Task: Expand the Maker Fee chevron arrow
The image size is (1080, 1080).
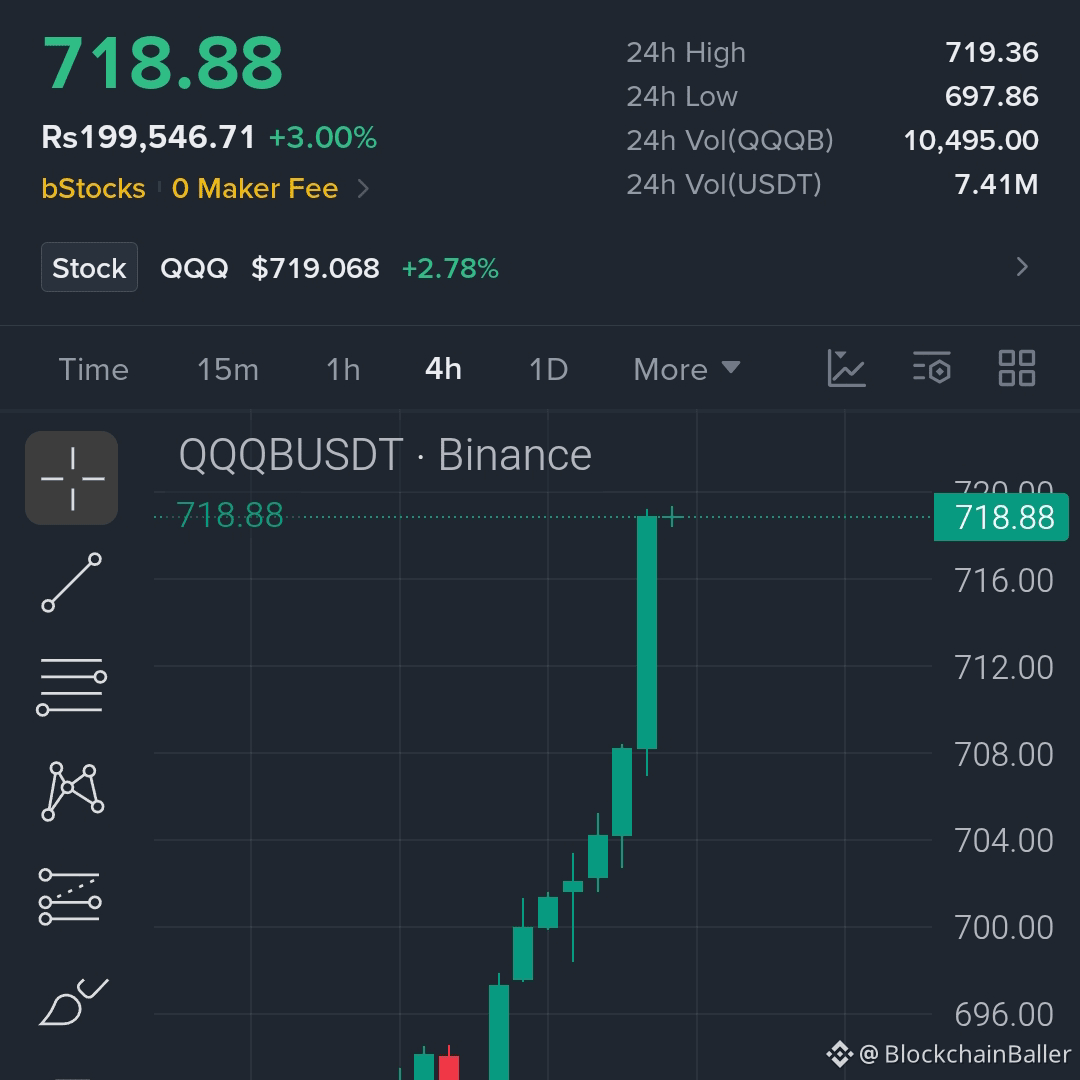Action: (x=364, y=189)
